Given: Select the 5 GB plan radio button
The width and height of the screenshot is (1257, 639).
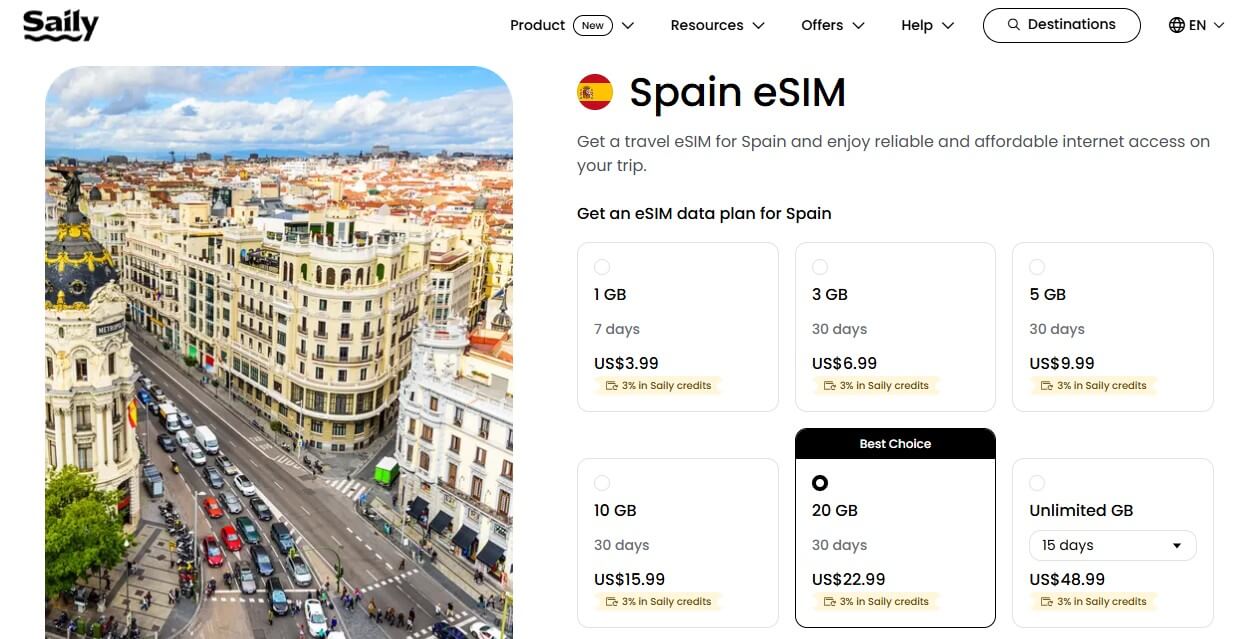Looking at the screenshot, I should pyautogui.click(x=1037, y=267).
